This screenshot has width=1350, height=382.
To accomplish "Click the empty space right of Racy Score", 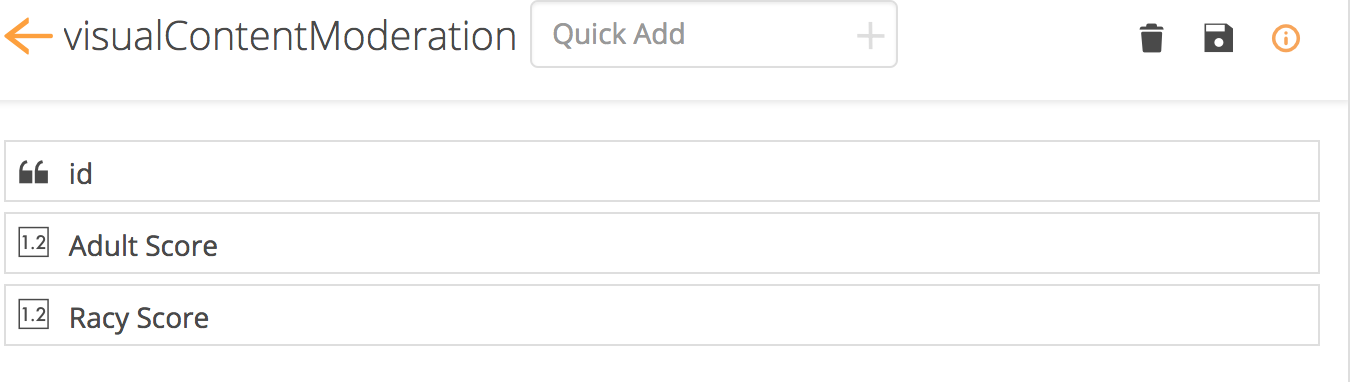I will tap(764, 316).
